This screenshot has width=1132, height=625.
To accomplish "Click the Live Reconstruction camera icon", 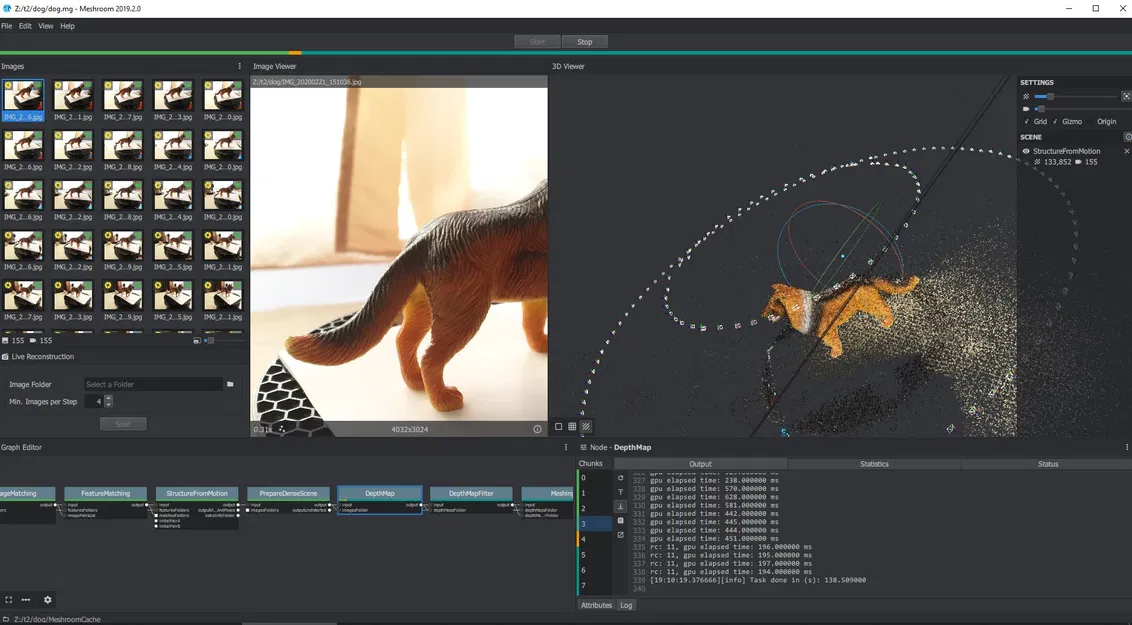I will [5, 357].
